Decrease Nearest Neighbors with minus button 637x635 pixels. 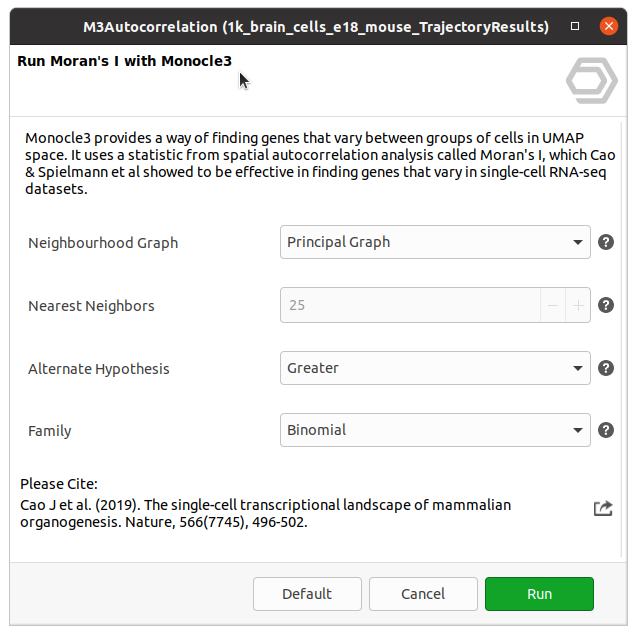click(x=553, y=305)
